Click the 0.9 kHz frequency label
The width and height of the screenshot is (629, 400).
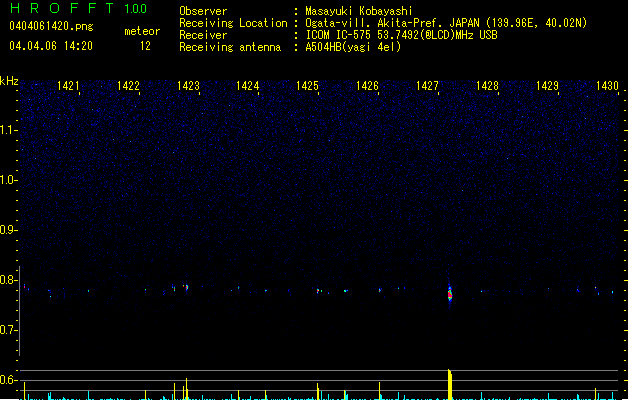click(9, 230)
